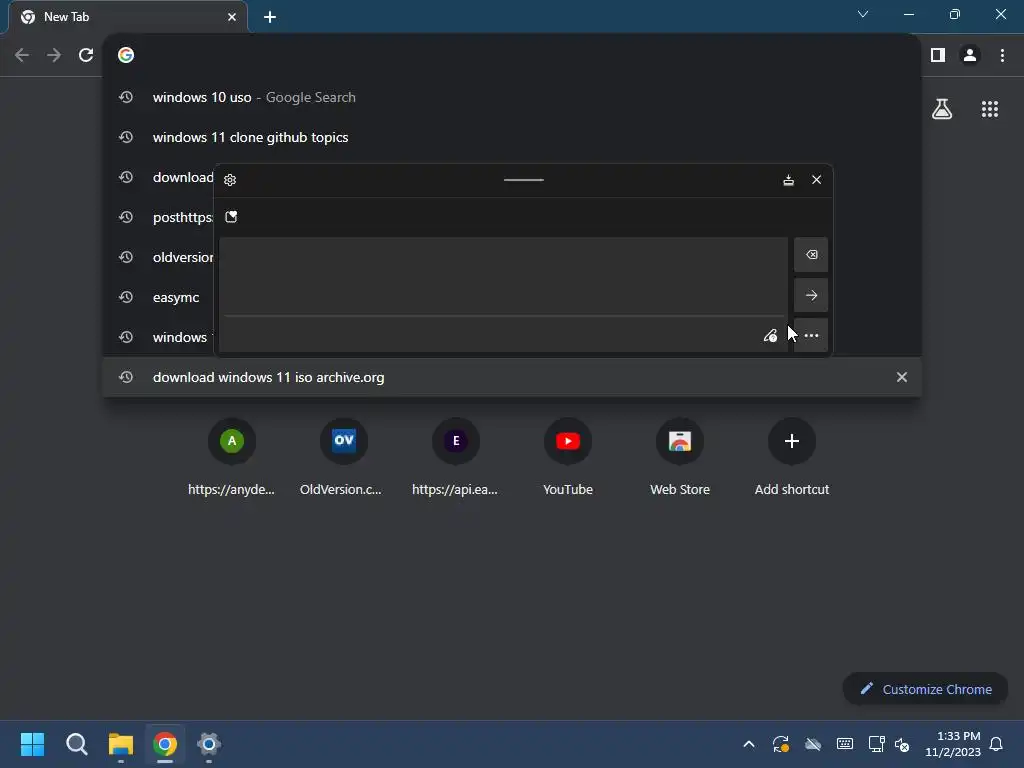Tap the Enter arrow button in handwriting panel

tap(811, 295)
